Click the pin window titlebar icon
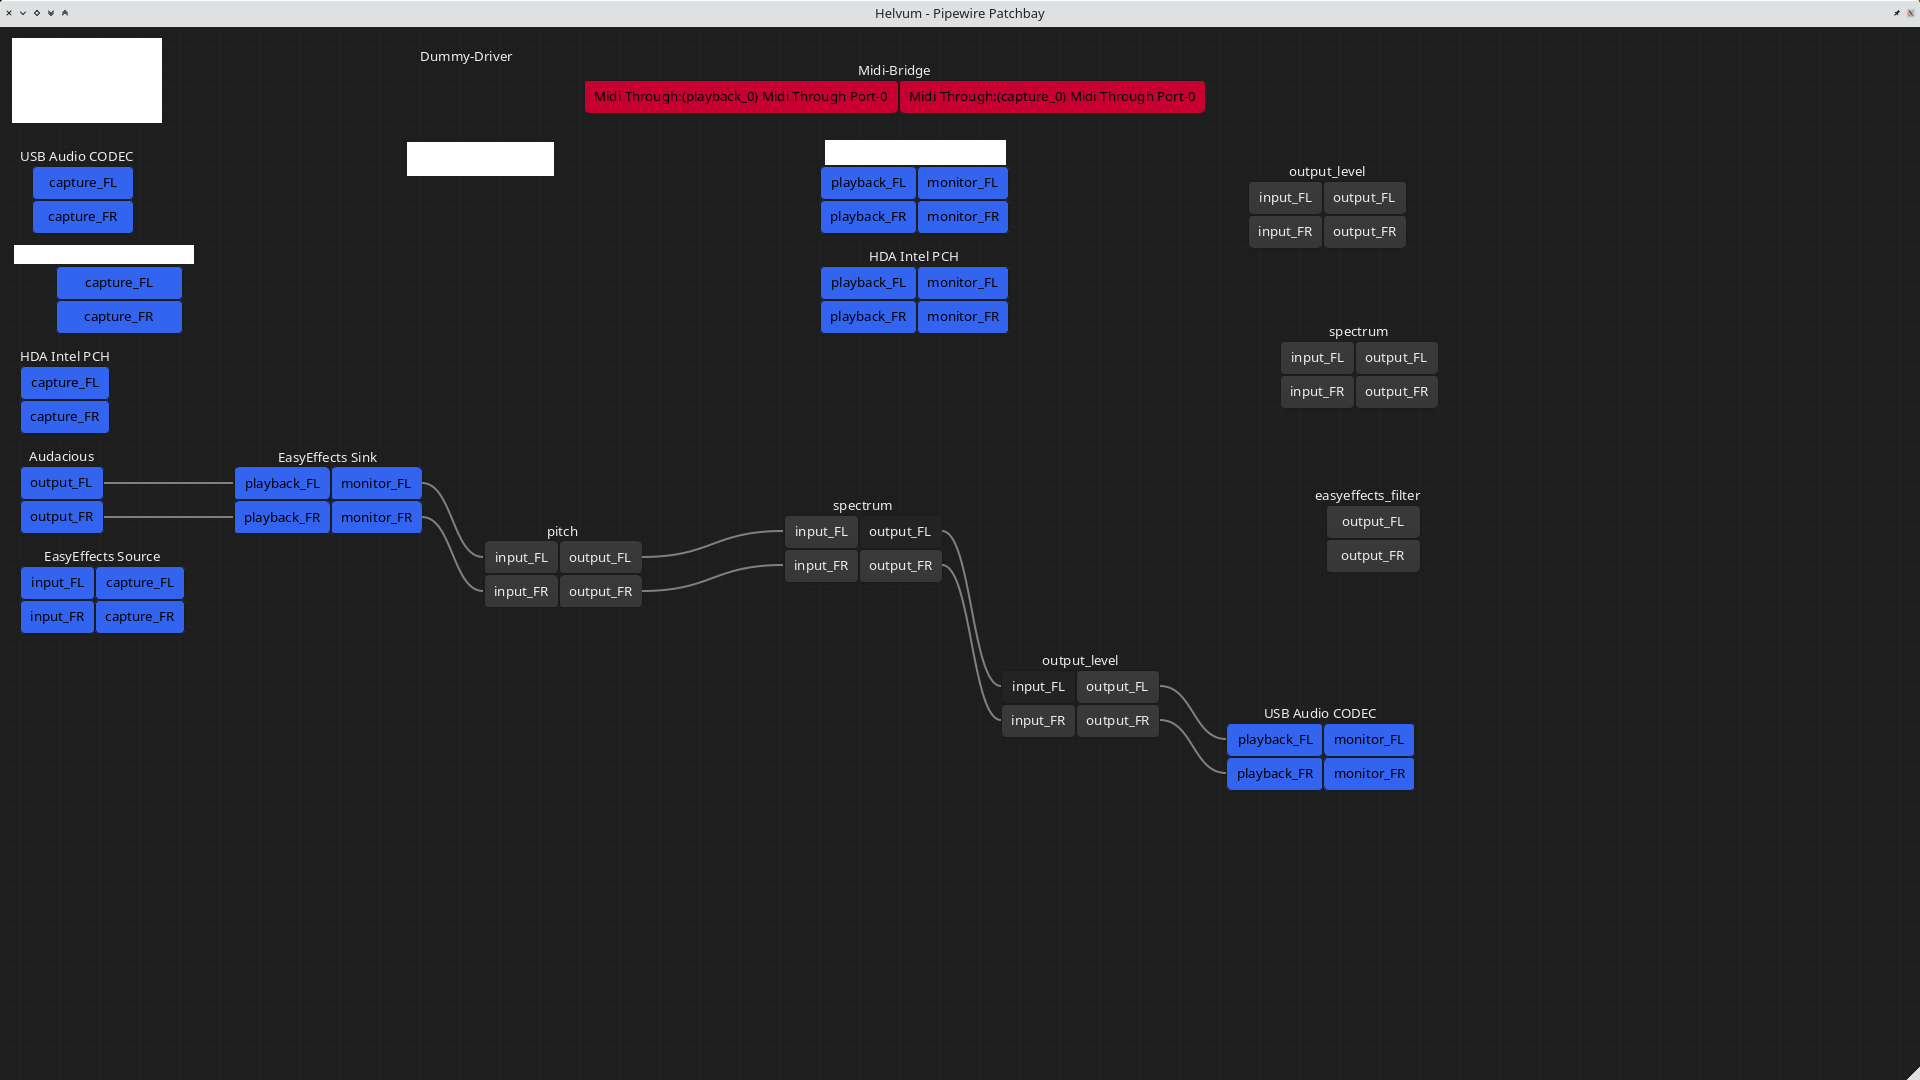1920x1080 pixels. (x=1897, y=13)
